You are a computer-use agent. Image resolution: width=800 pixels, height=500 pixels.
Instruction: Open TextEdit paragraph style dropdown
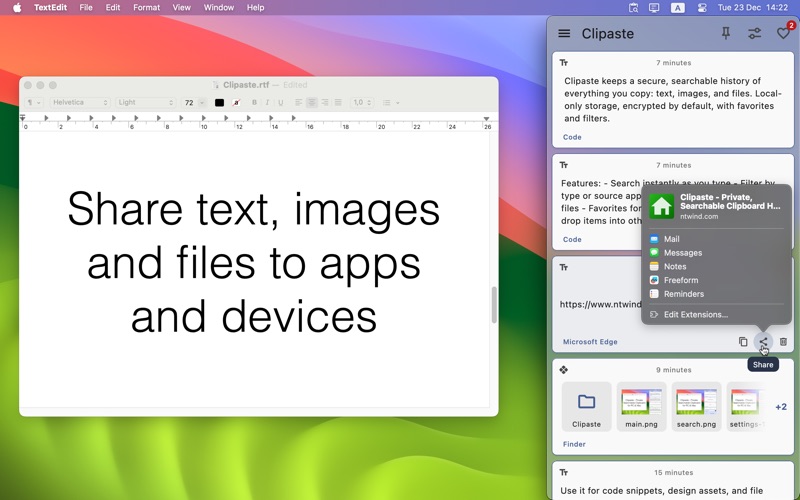34,103
